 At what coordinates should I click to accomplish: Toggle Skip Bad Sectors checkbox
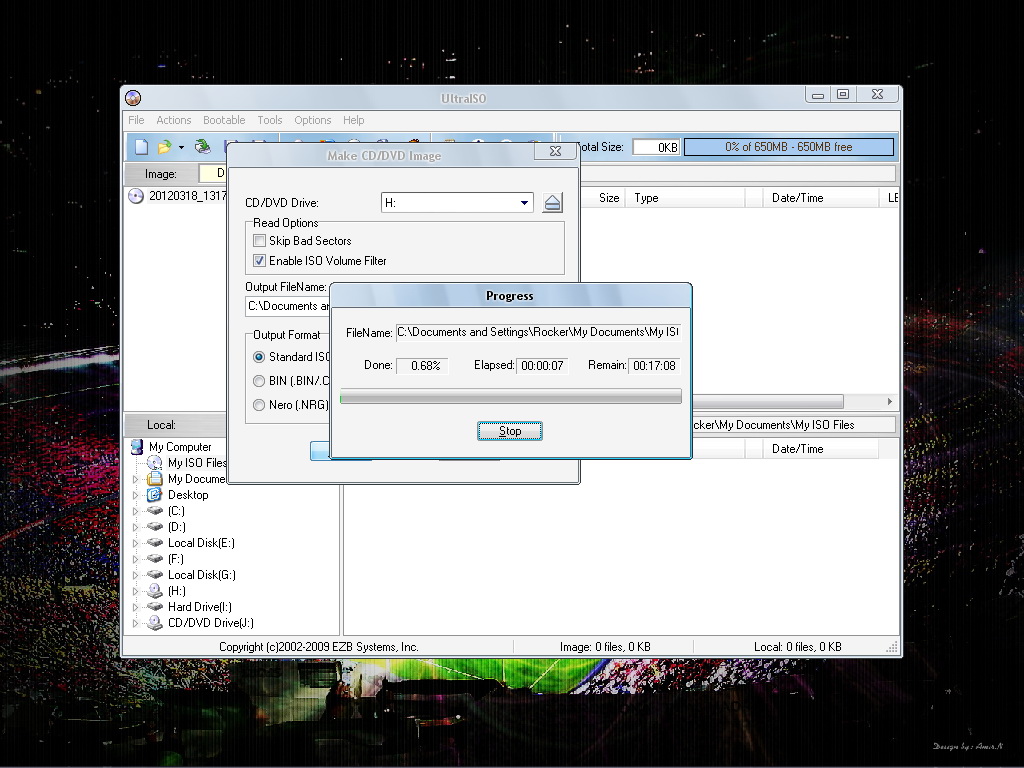pyautogui.click(x=259, y=240)
